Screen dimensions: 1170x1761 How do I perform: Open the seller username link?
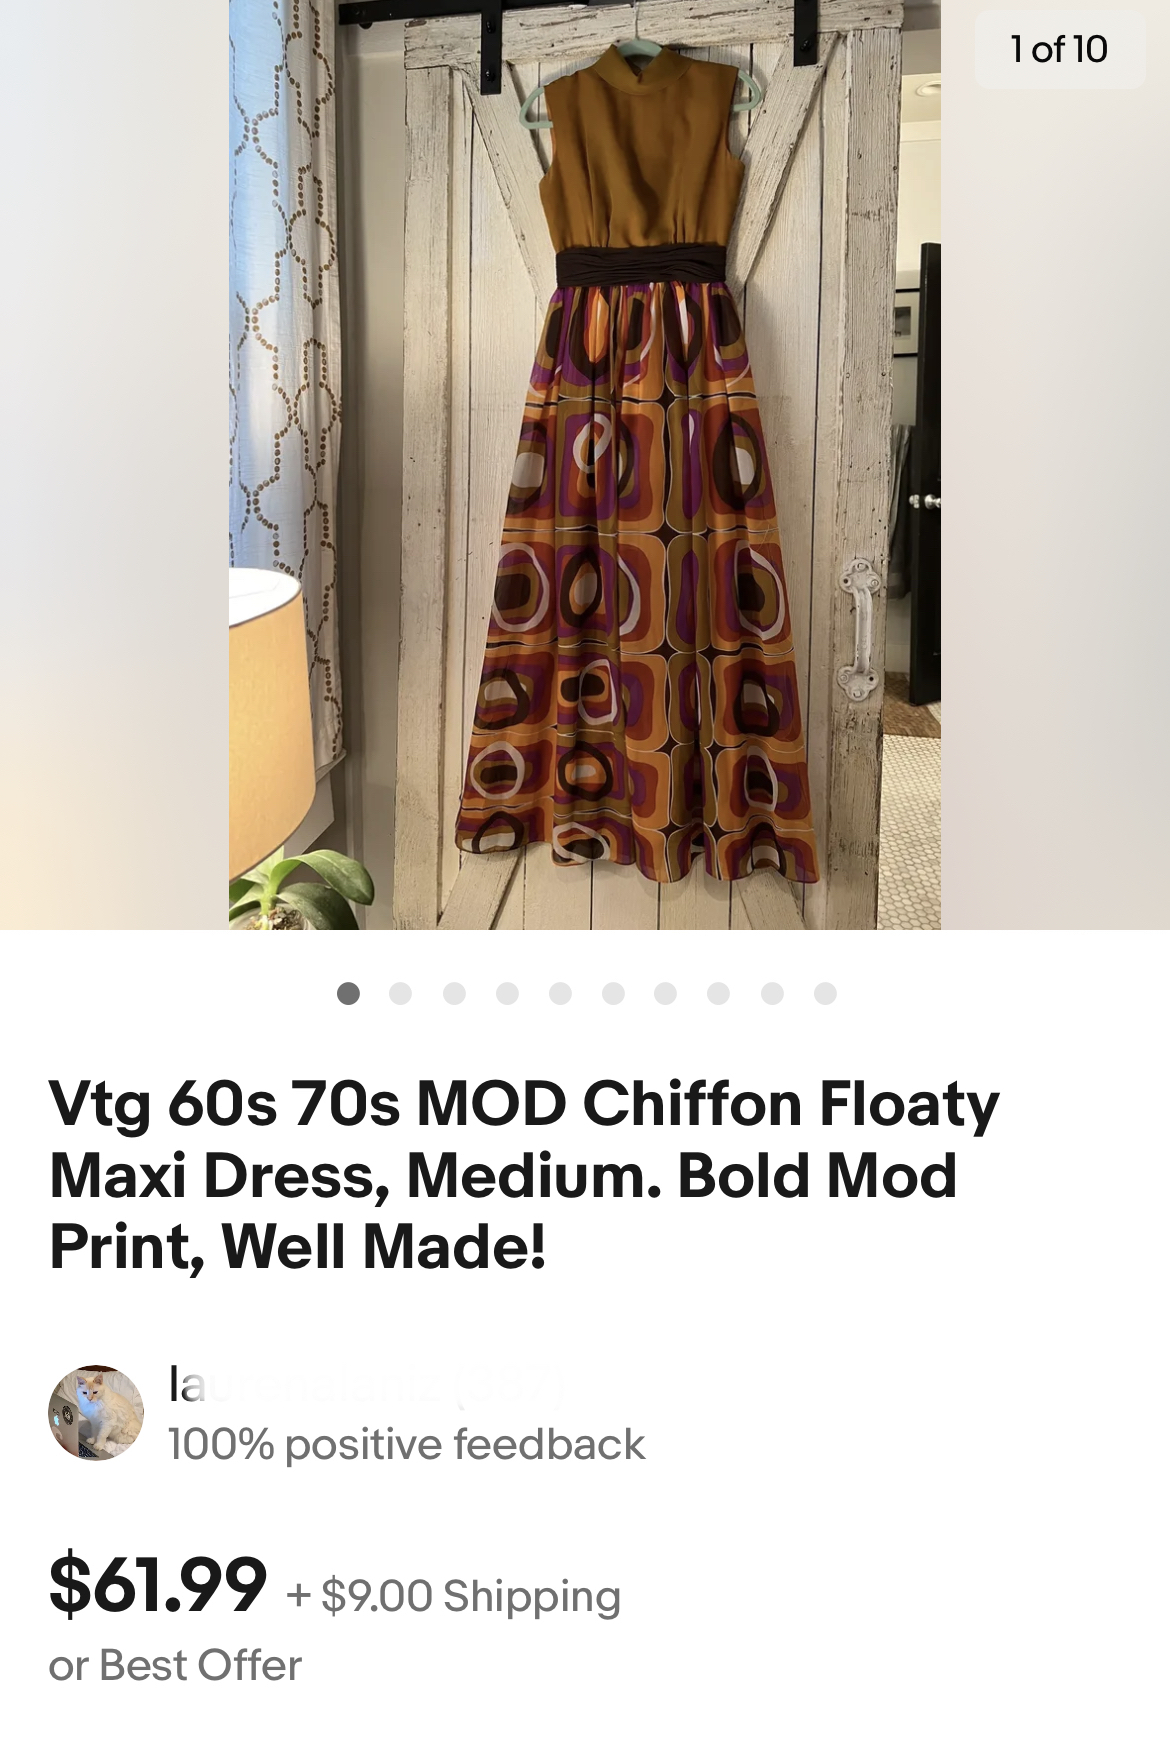pyautogui.click(x=365, y=1386)
